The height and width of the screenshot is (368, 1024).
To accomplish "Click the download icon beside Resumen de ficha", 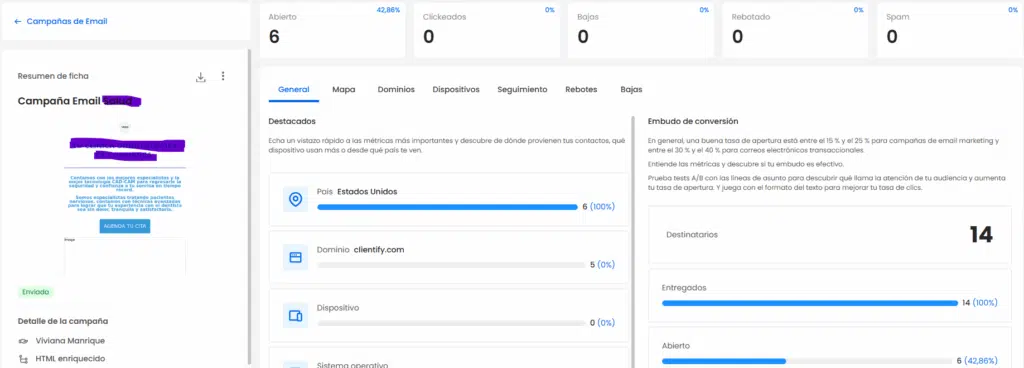I will [200, 77].
